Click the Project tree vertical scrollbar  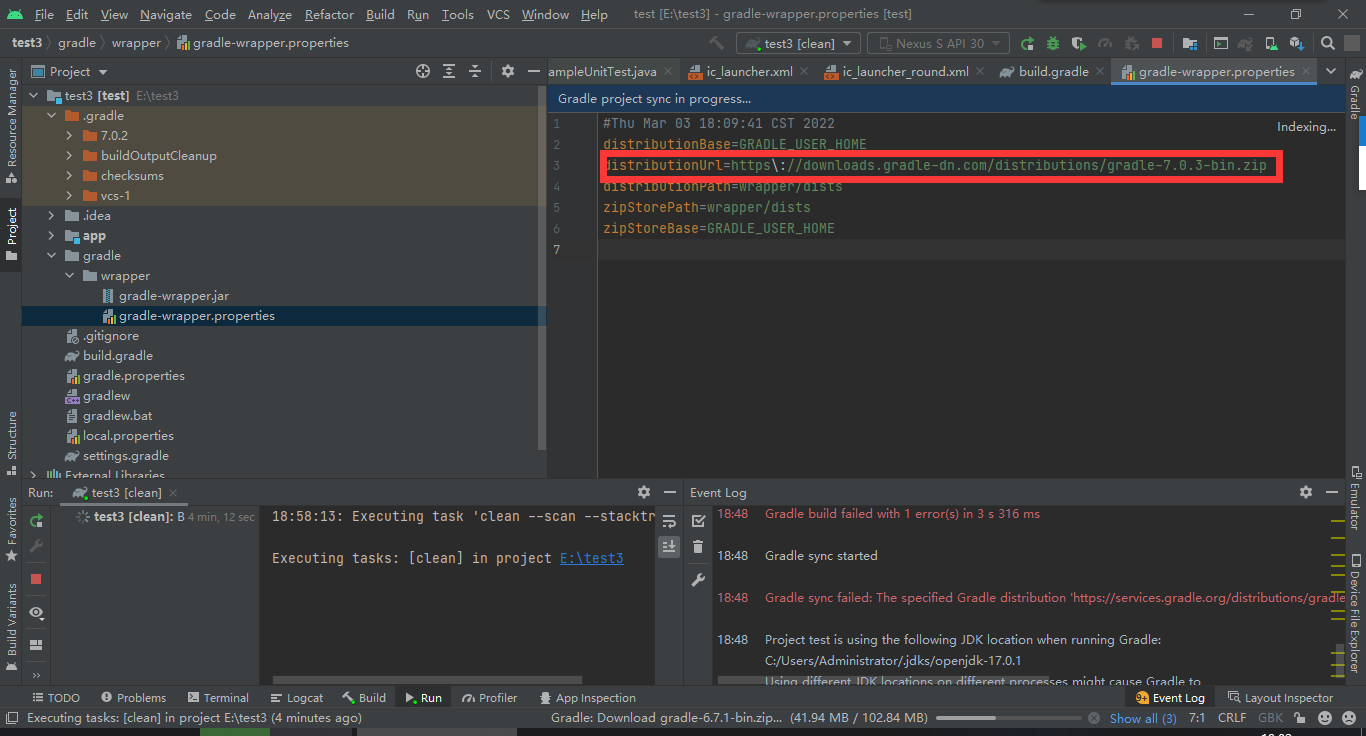tap(542, 268)
